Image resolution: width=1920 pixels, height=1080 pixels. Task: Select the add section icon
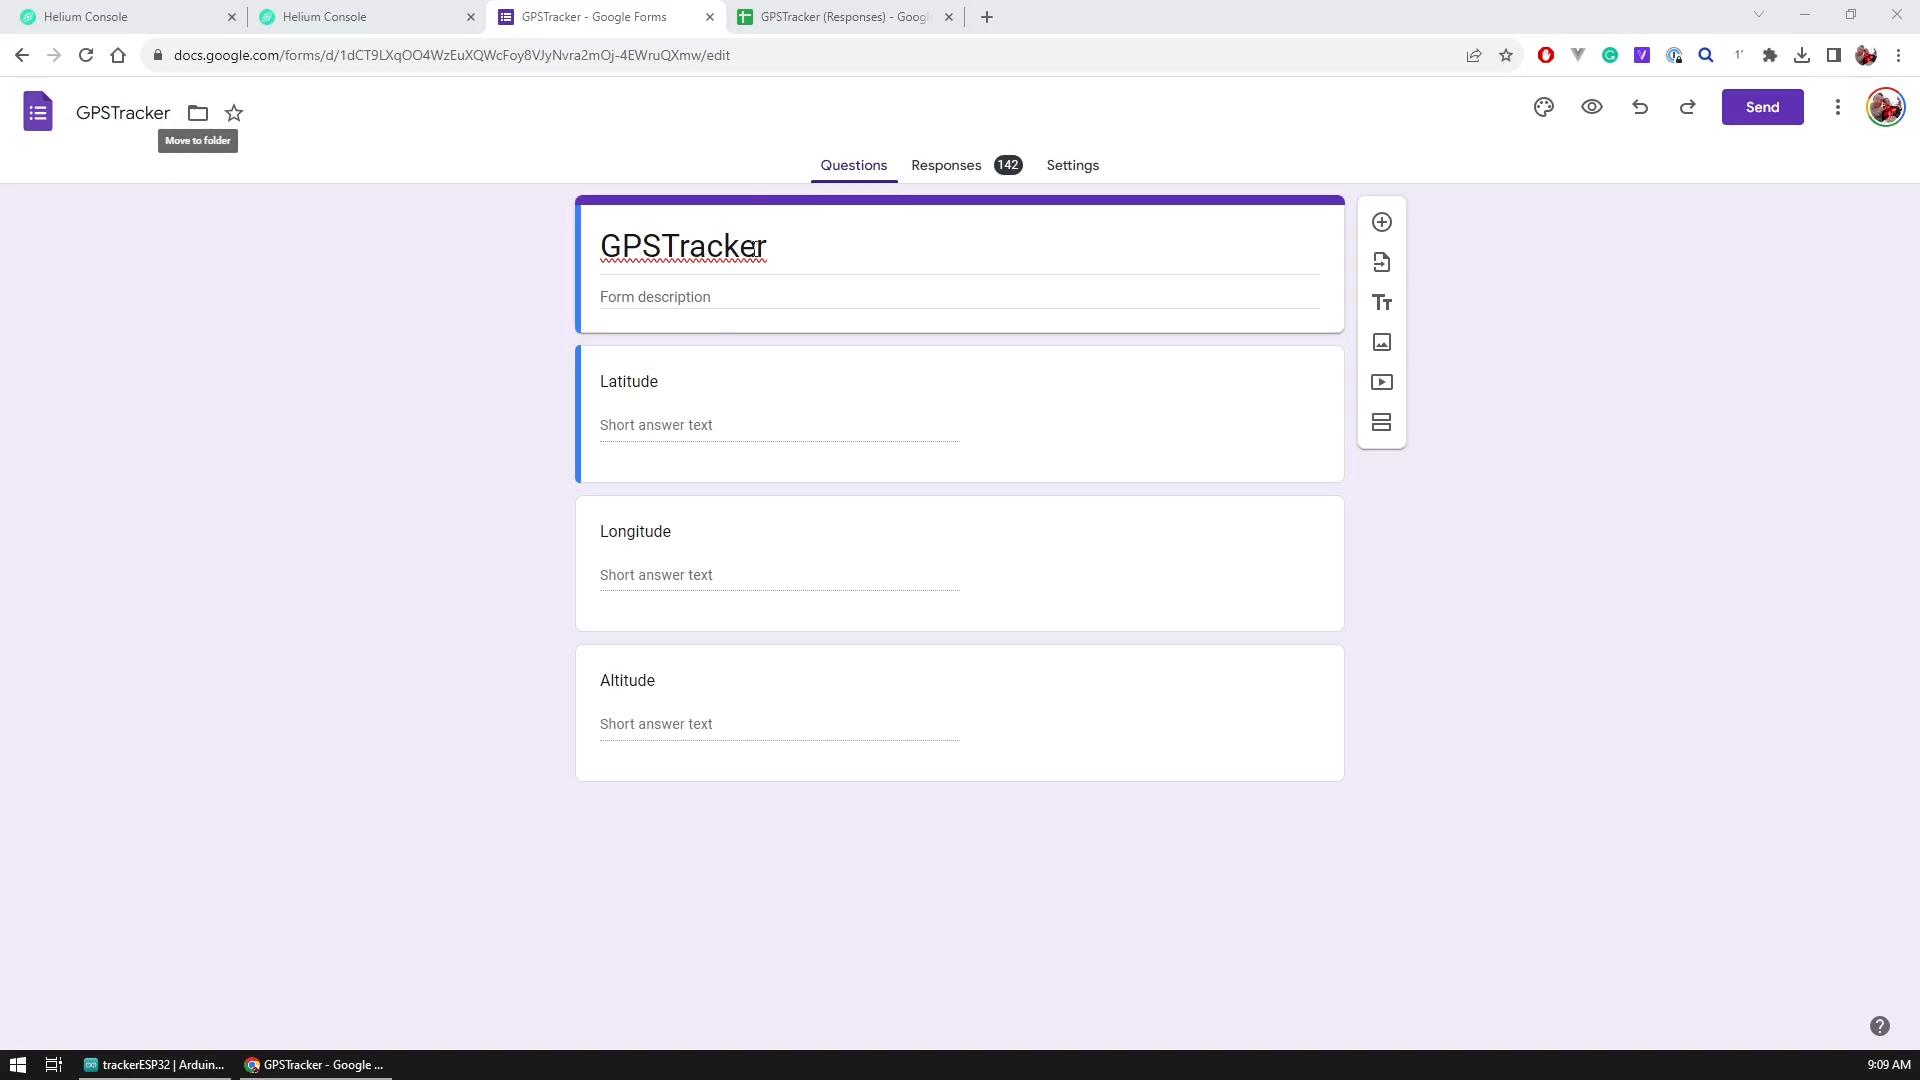tap(1382, 422)
